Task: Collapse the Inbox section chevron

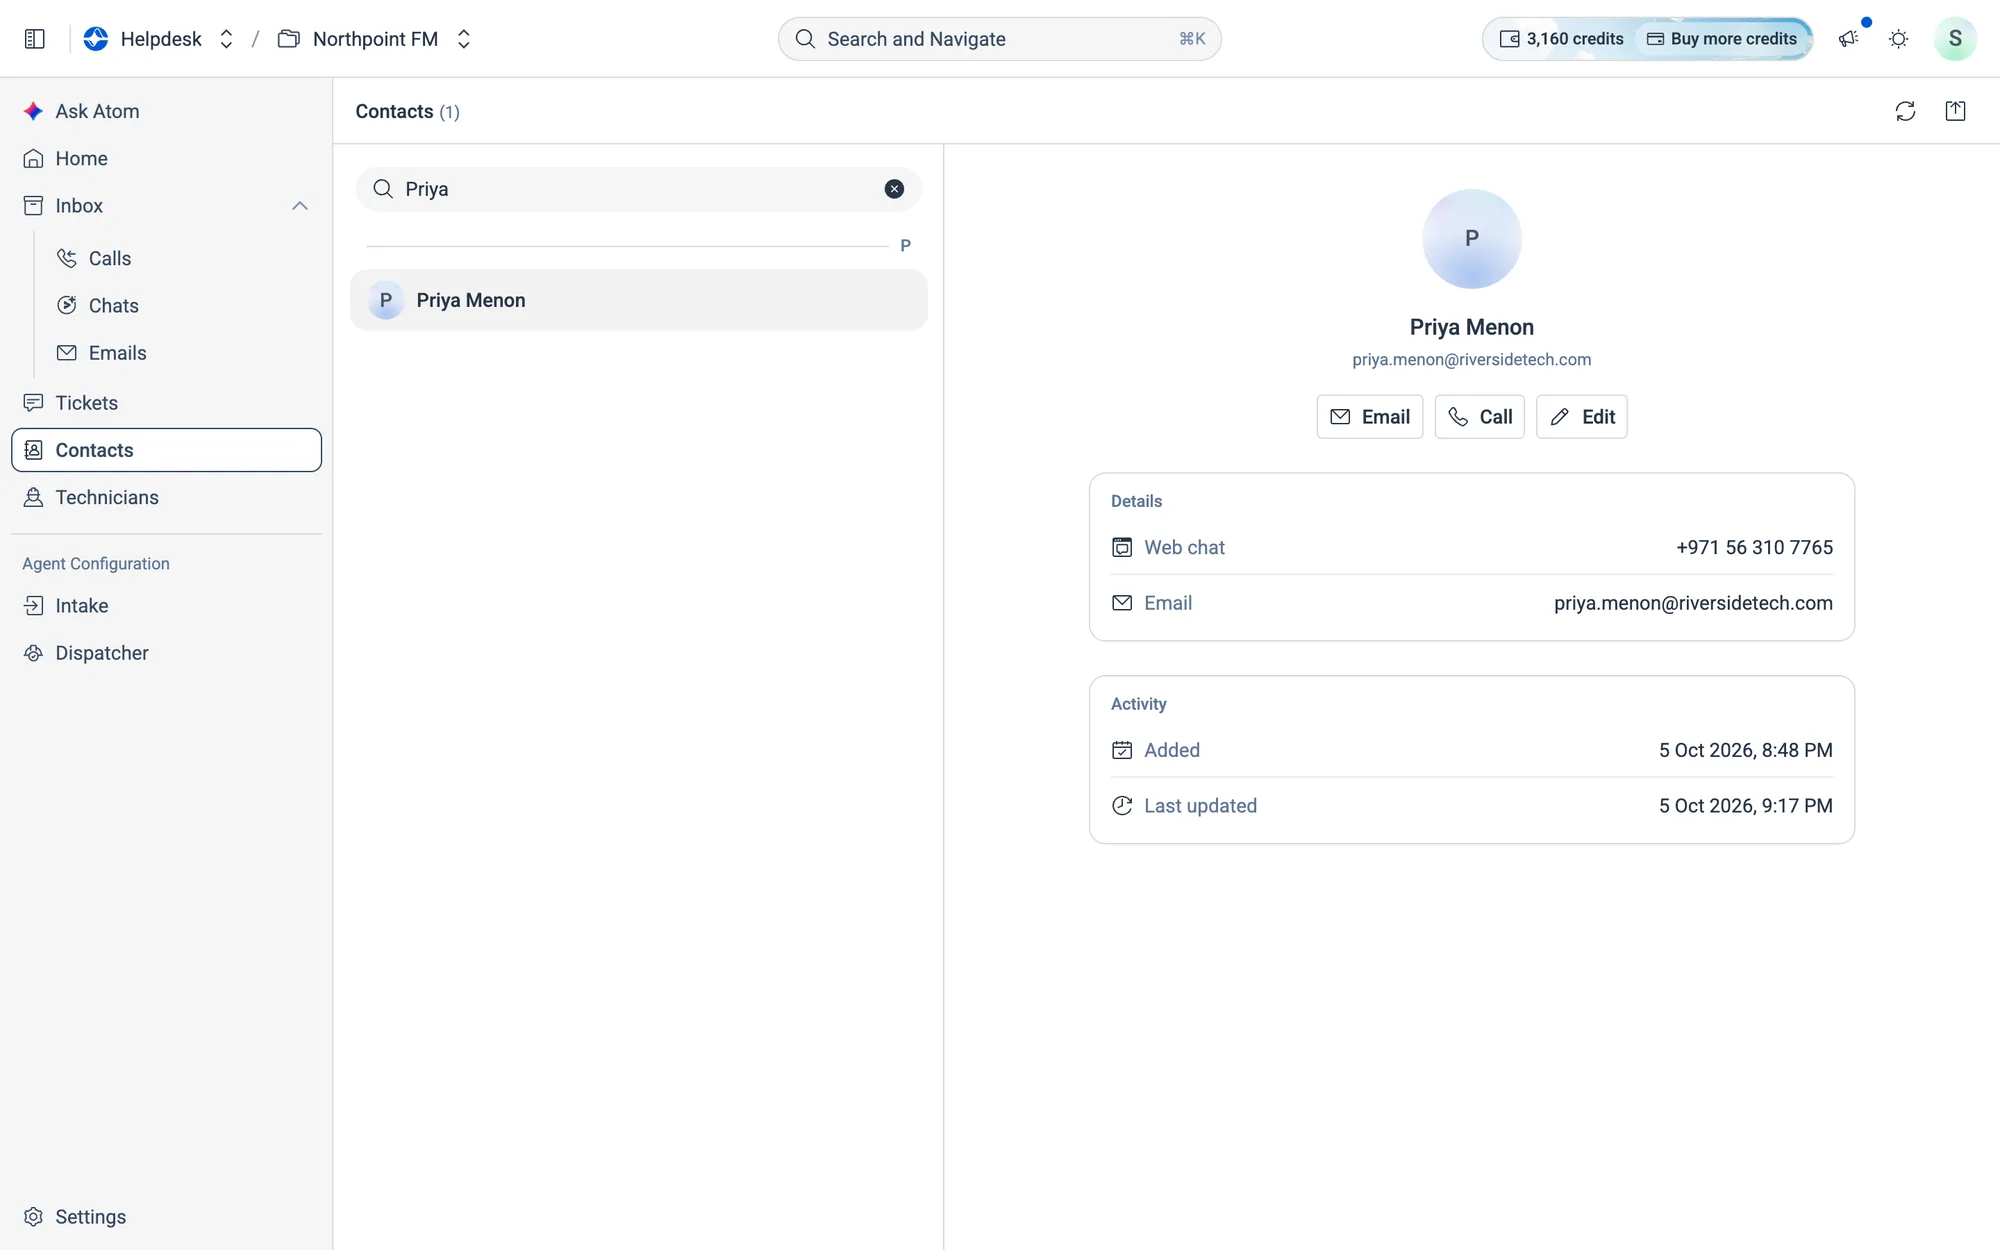Action: click(x=299, y=206)
